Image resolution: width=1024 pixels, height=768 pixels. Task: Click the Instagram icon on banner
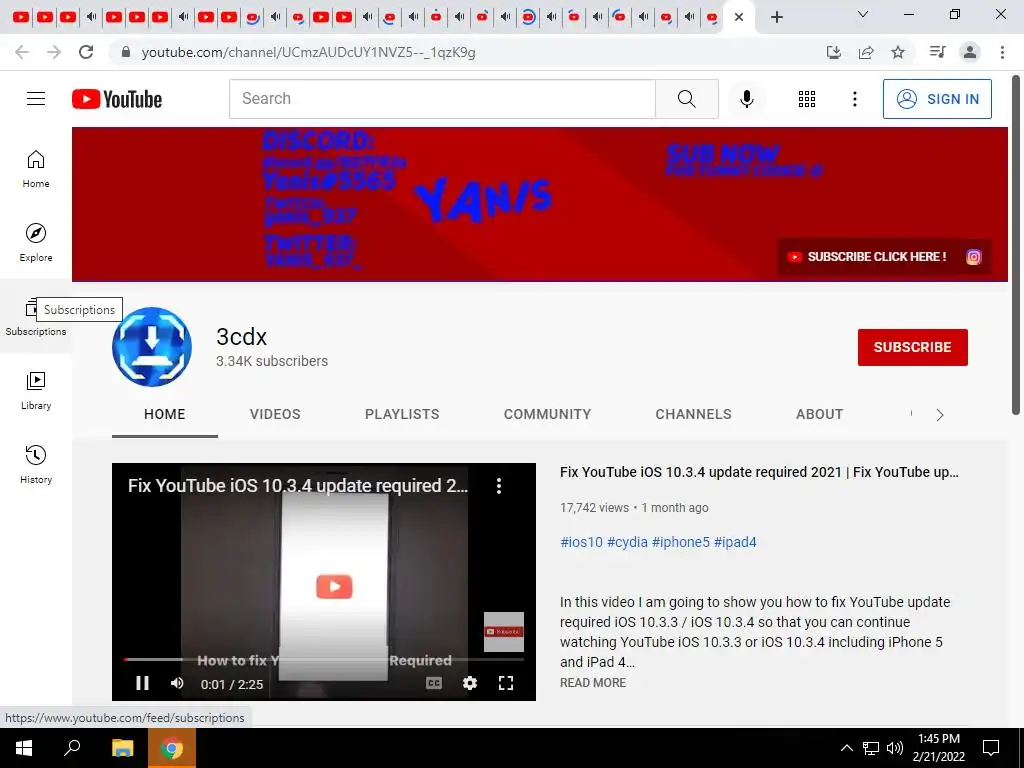(973, 257)
